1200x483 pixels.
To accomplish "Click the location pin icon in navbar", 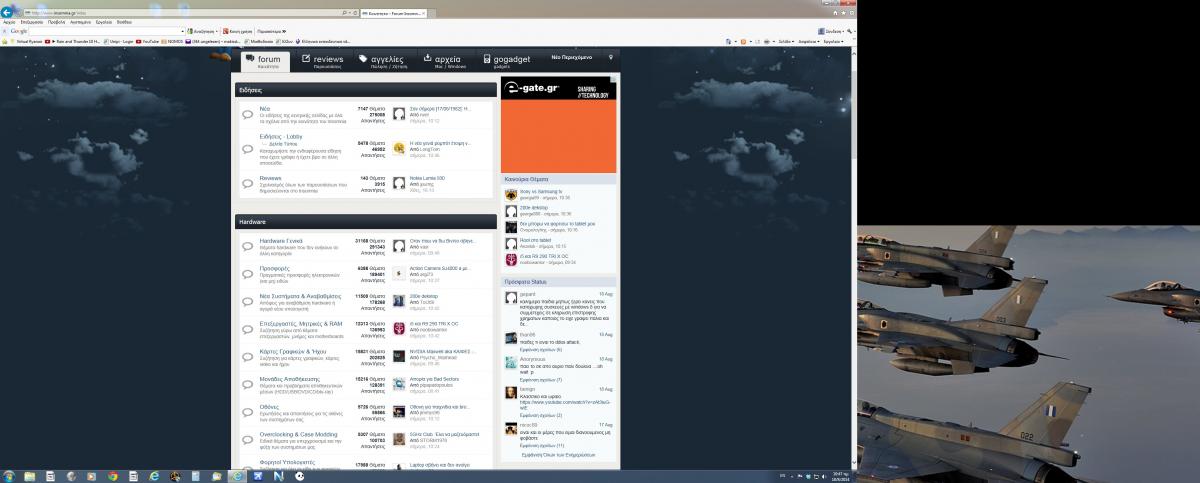I will [x=610, y=58].
